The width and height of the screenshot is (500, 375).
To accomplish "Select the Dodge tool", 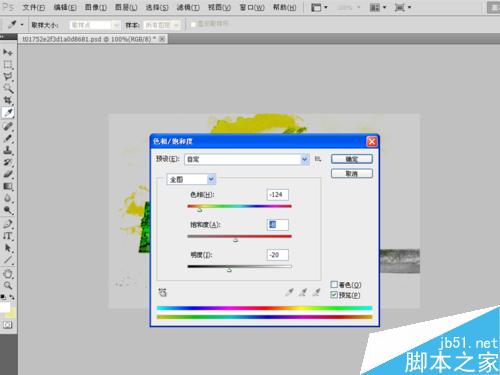I will (8, 210).
